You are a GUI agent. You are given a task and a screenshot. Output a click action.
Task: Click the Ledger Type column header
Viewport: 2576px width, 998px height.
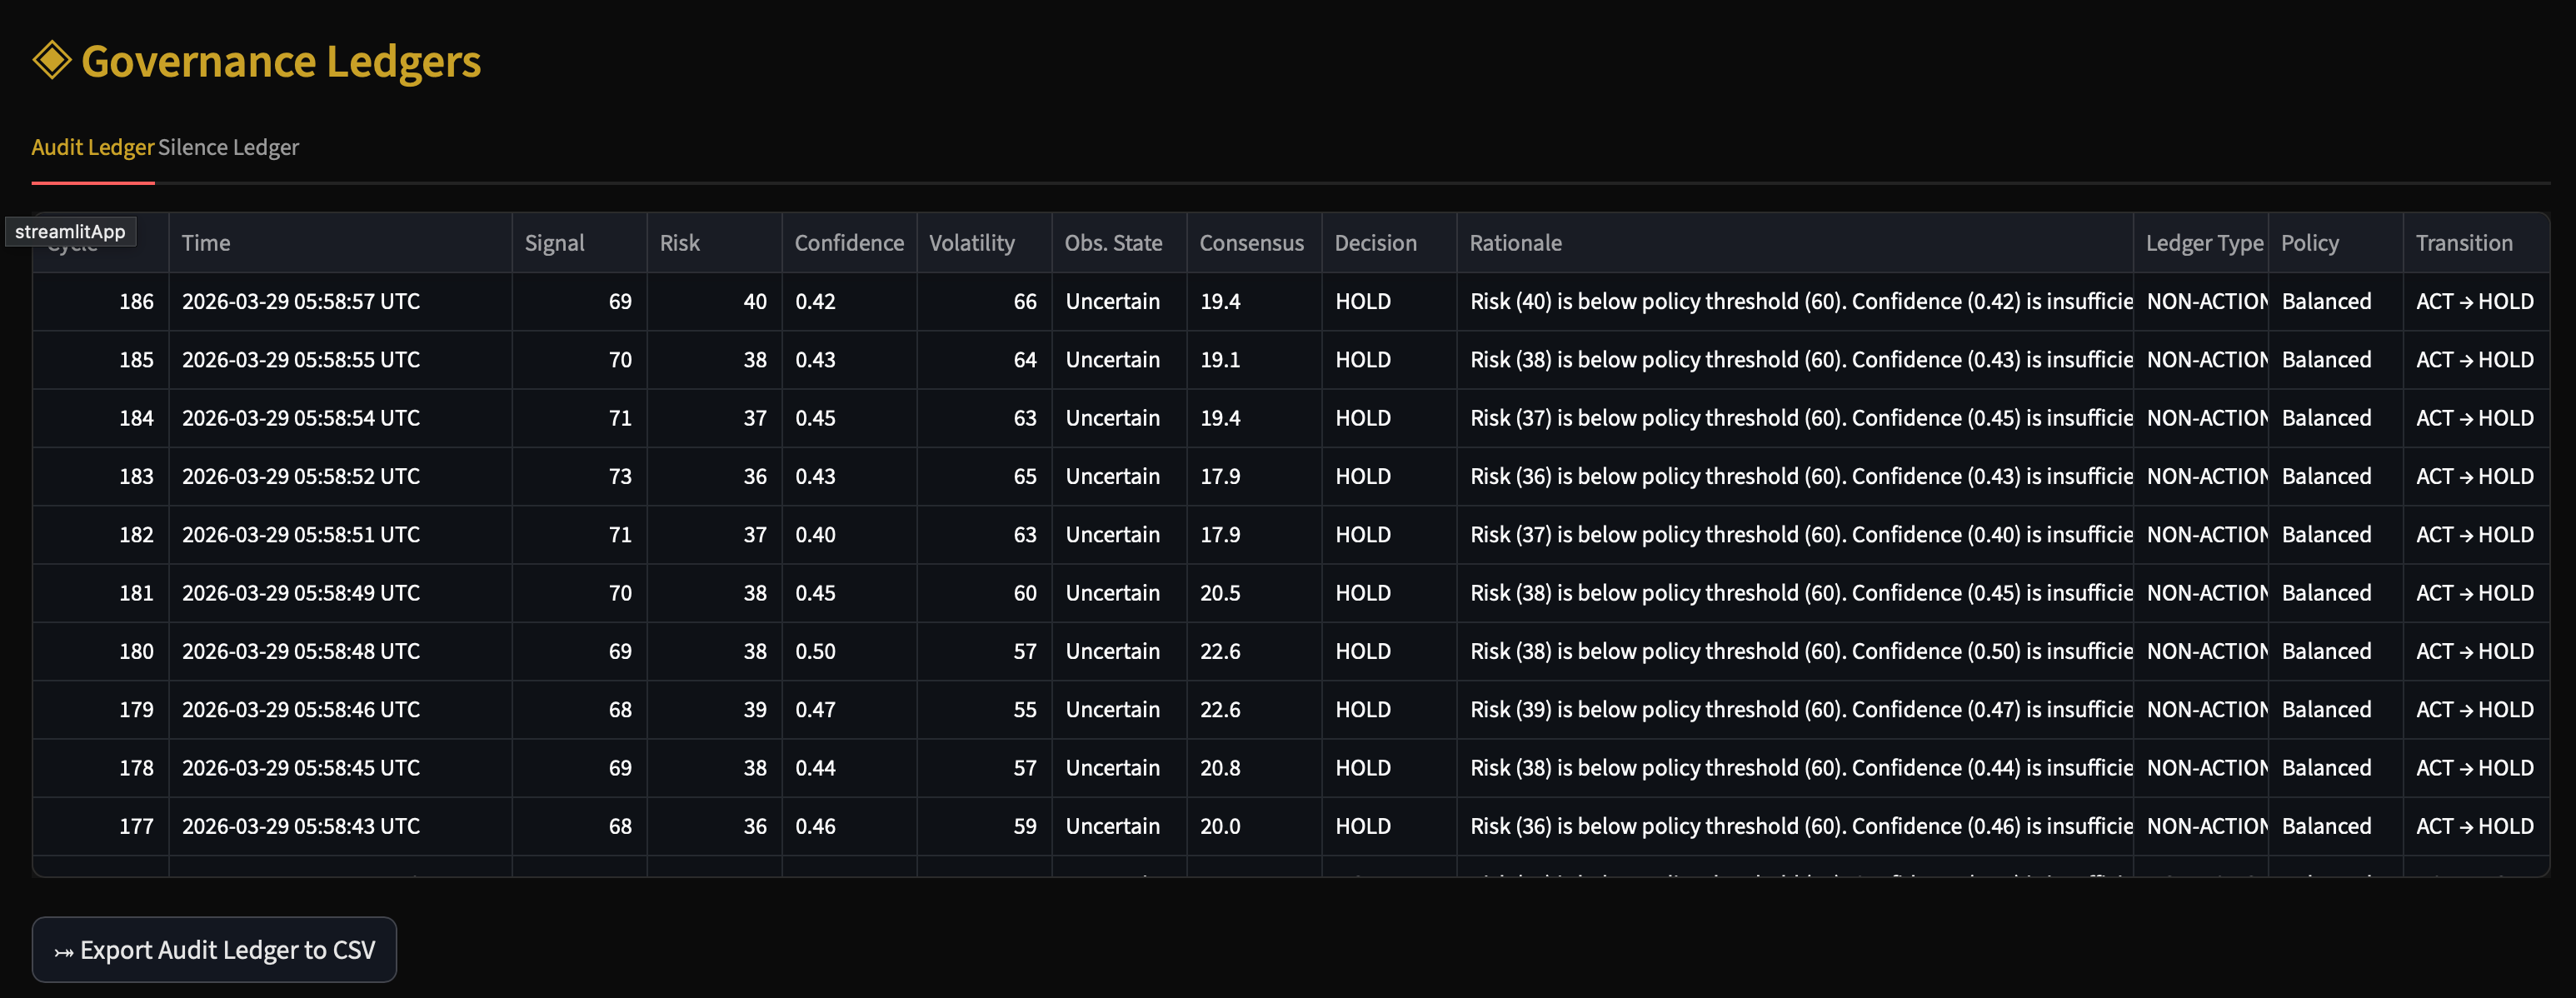(2203, 243)
